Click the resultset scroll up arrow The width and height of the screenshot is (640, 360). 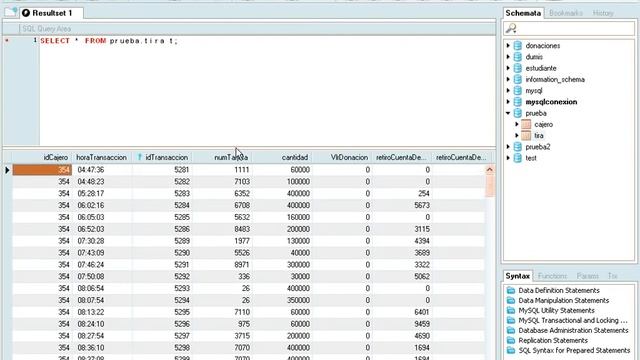pyautogui.click(x=489, y=169)
